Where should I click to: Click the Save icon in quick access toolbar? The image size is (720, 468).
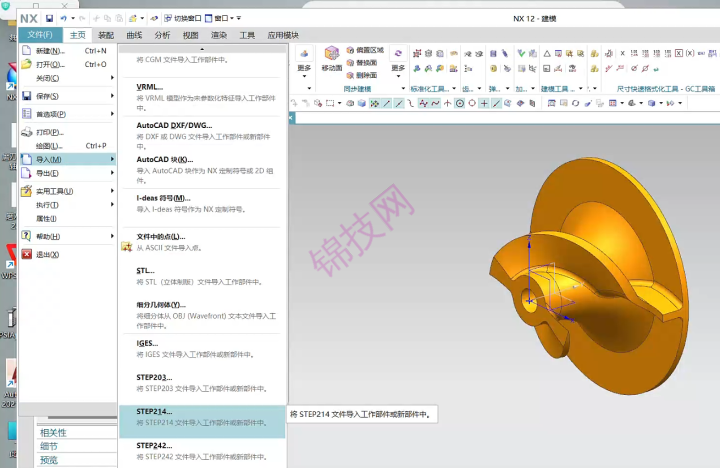point(49,18)
